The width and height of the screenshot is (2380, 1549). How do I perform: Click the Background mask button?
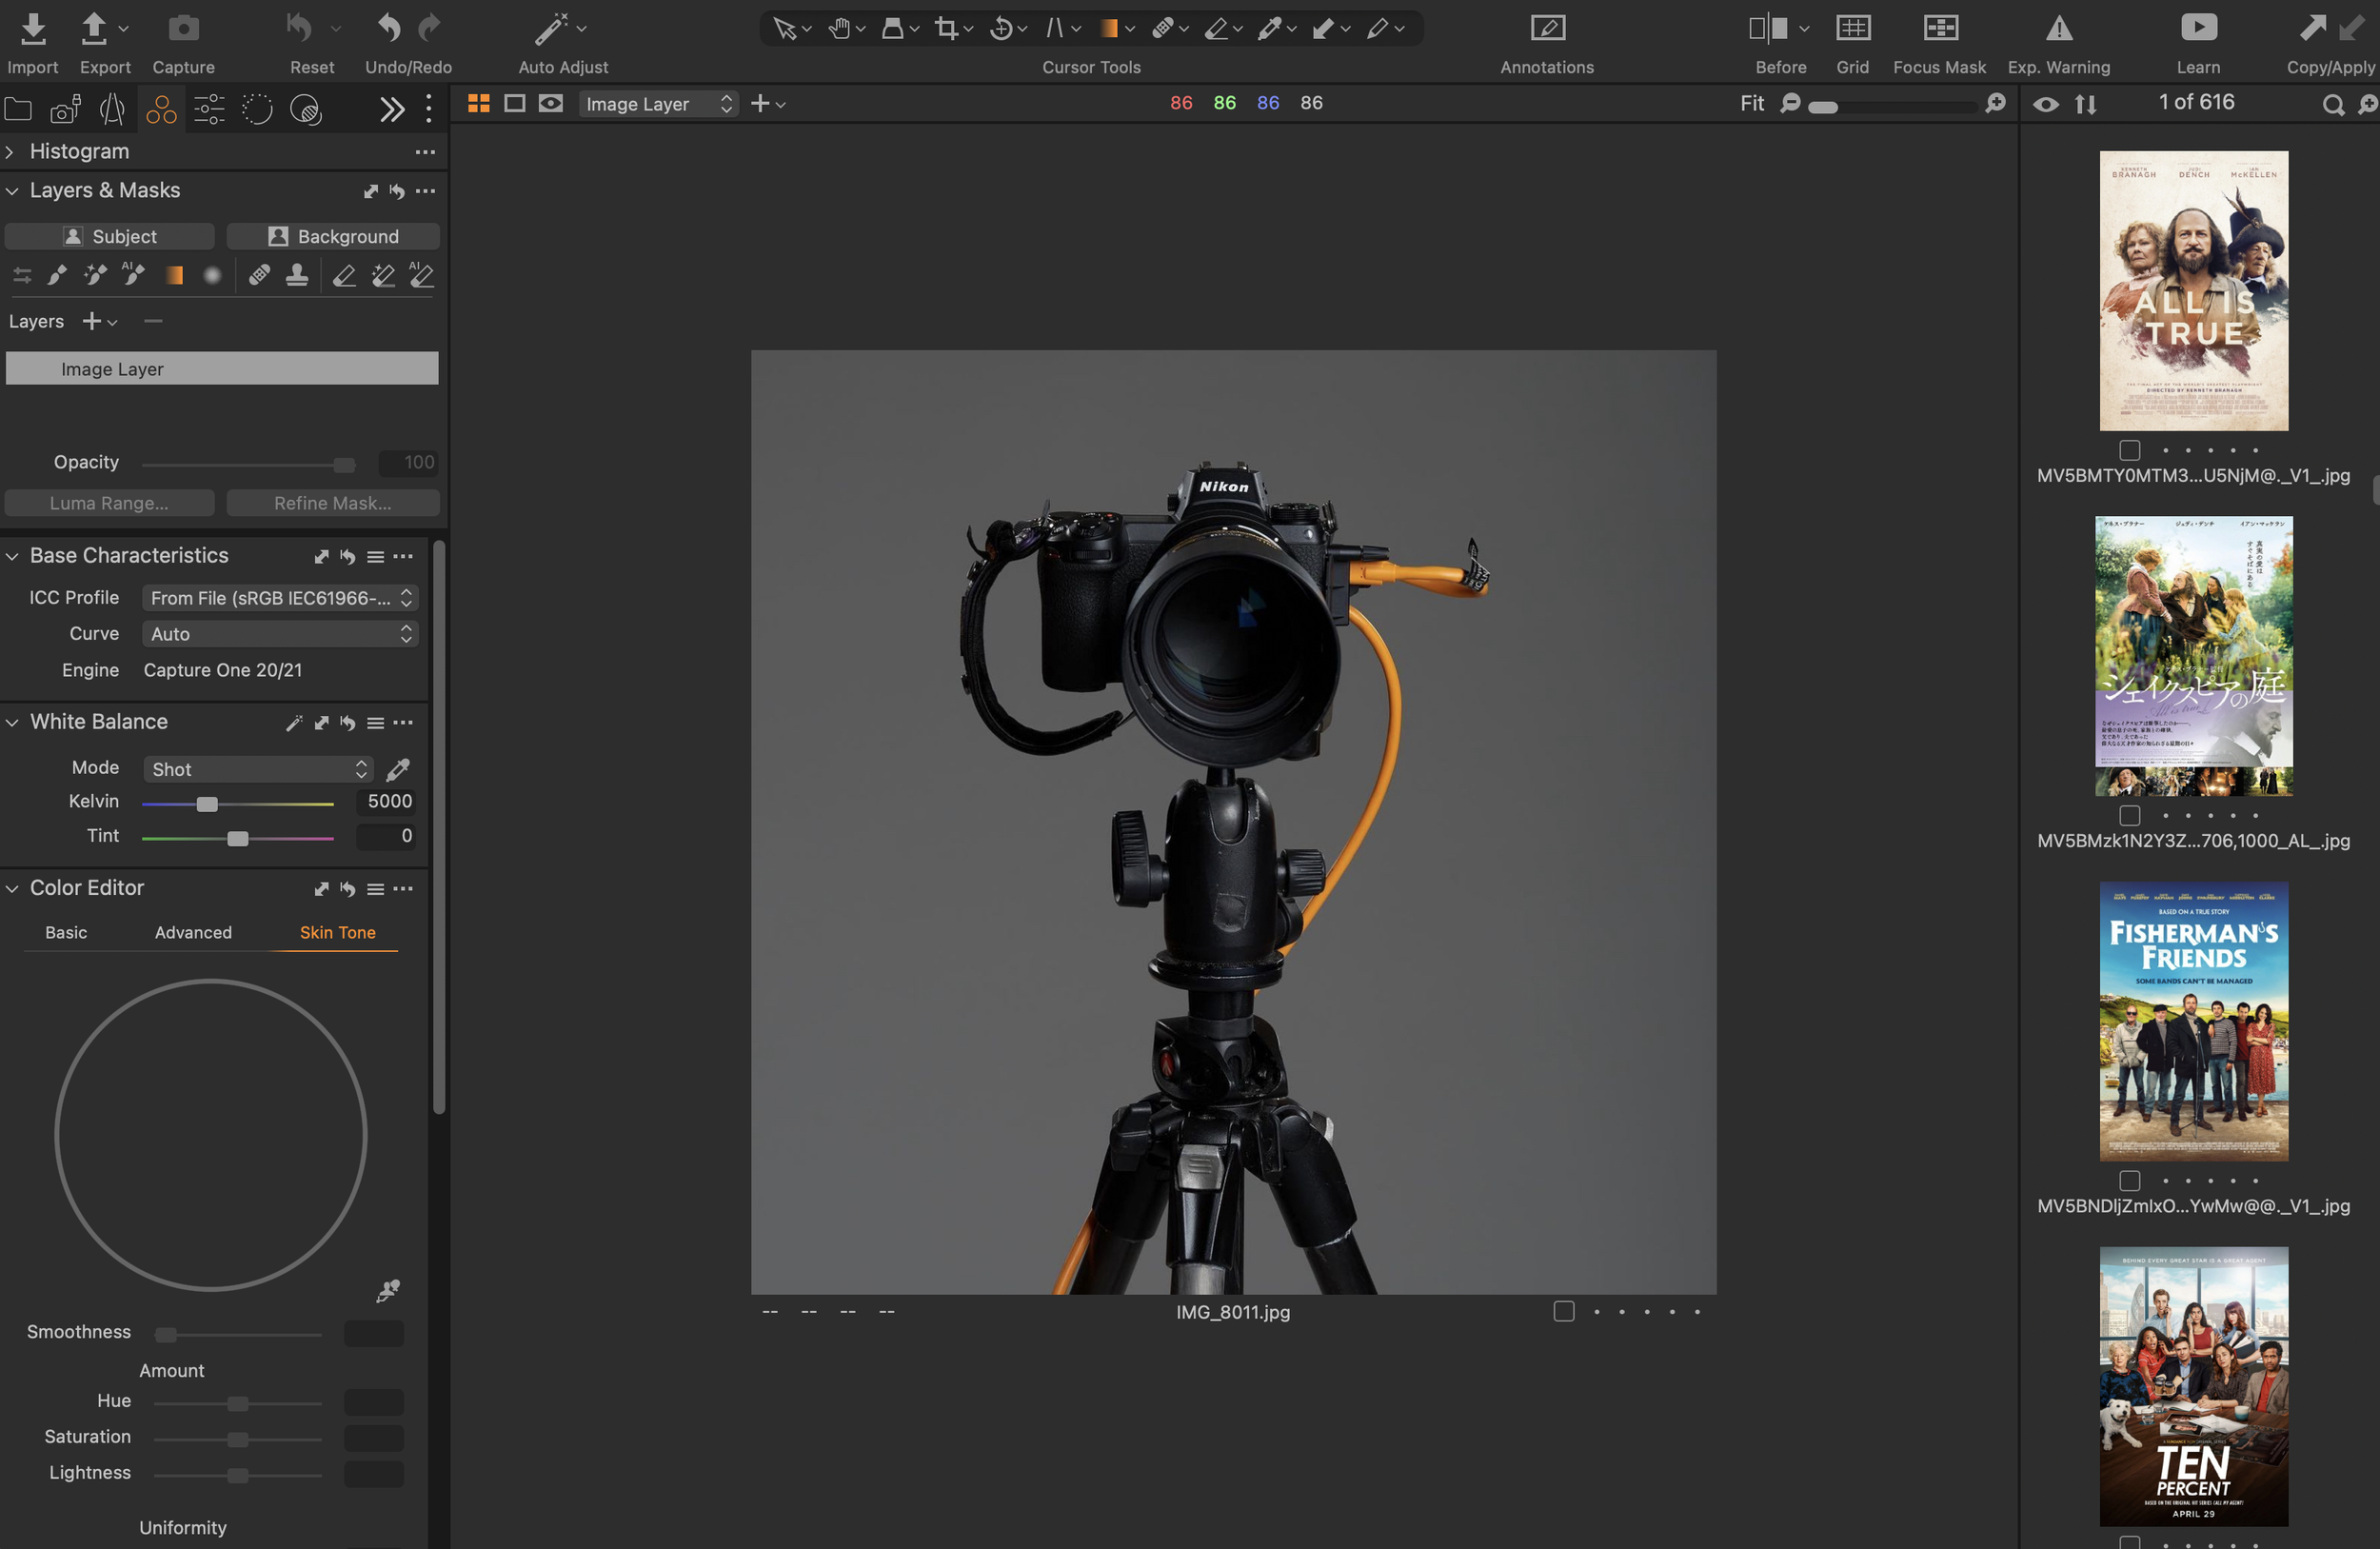click(333, 236)
